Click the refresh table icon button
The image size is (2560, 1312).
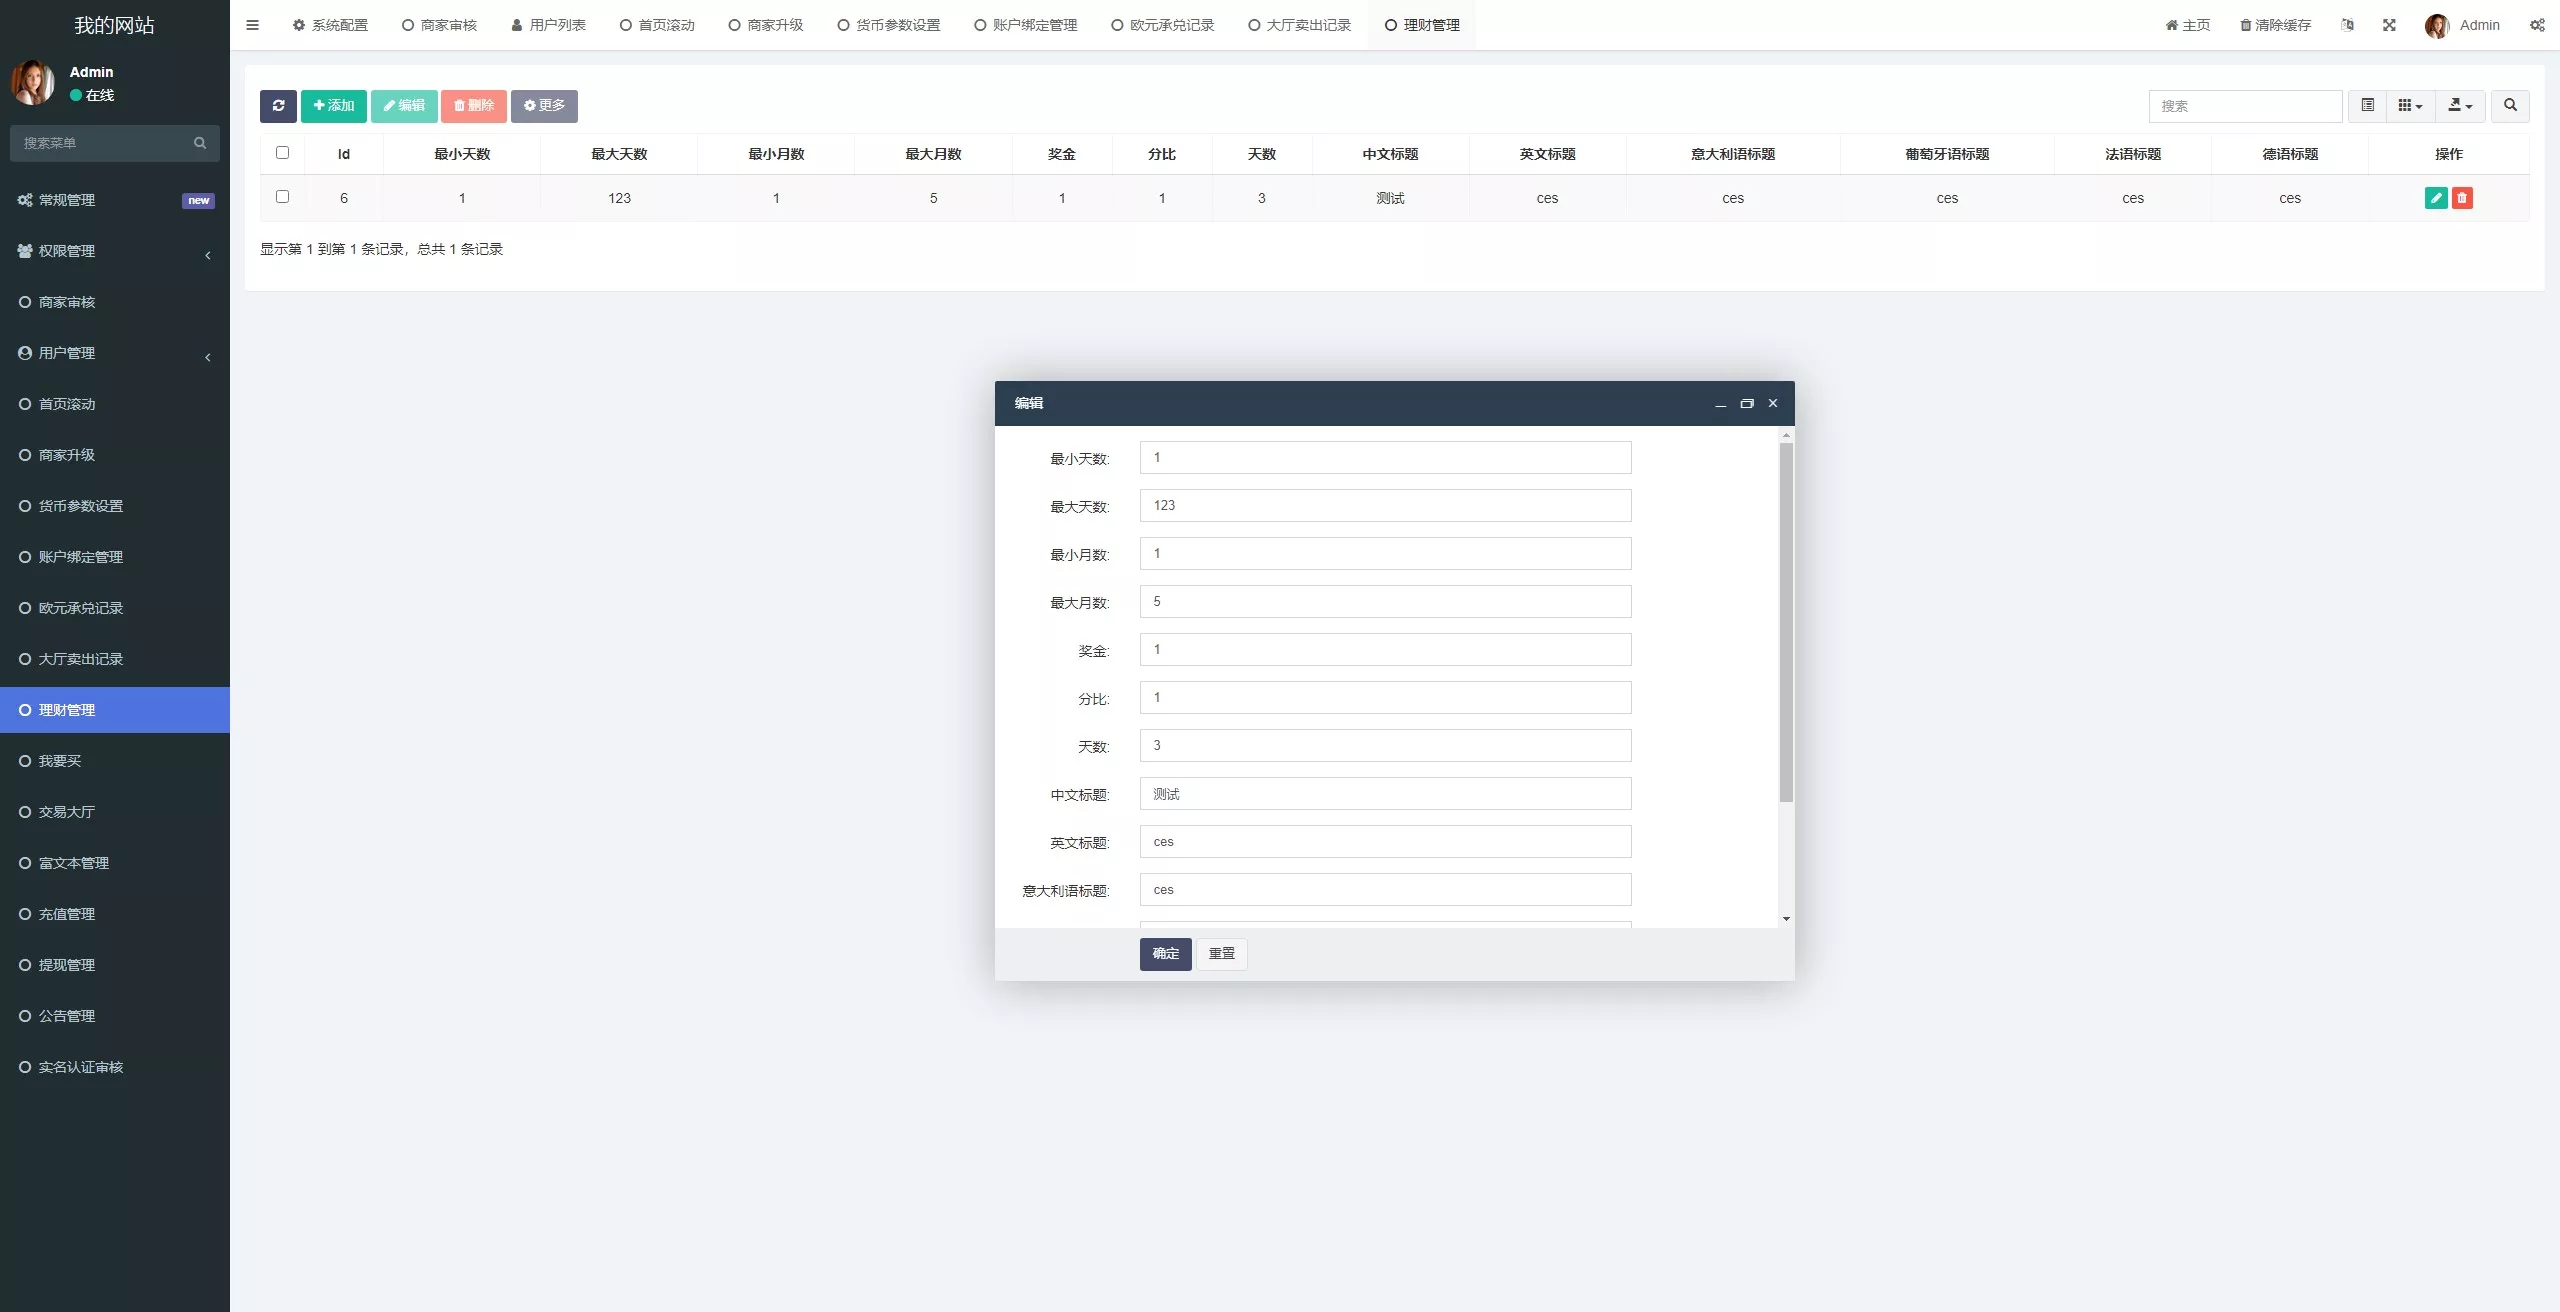click(x=278, y=106)
